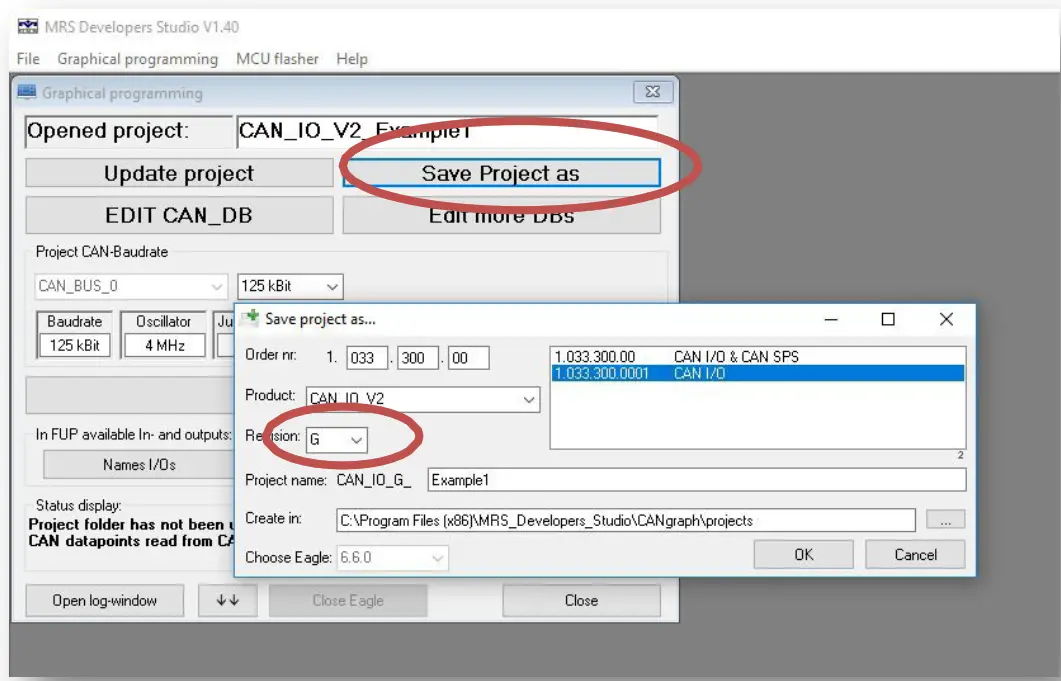1061x681 pixels.
Task: Minimize the Save project as dialog
Action: coord(831,320)
